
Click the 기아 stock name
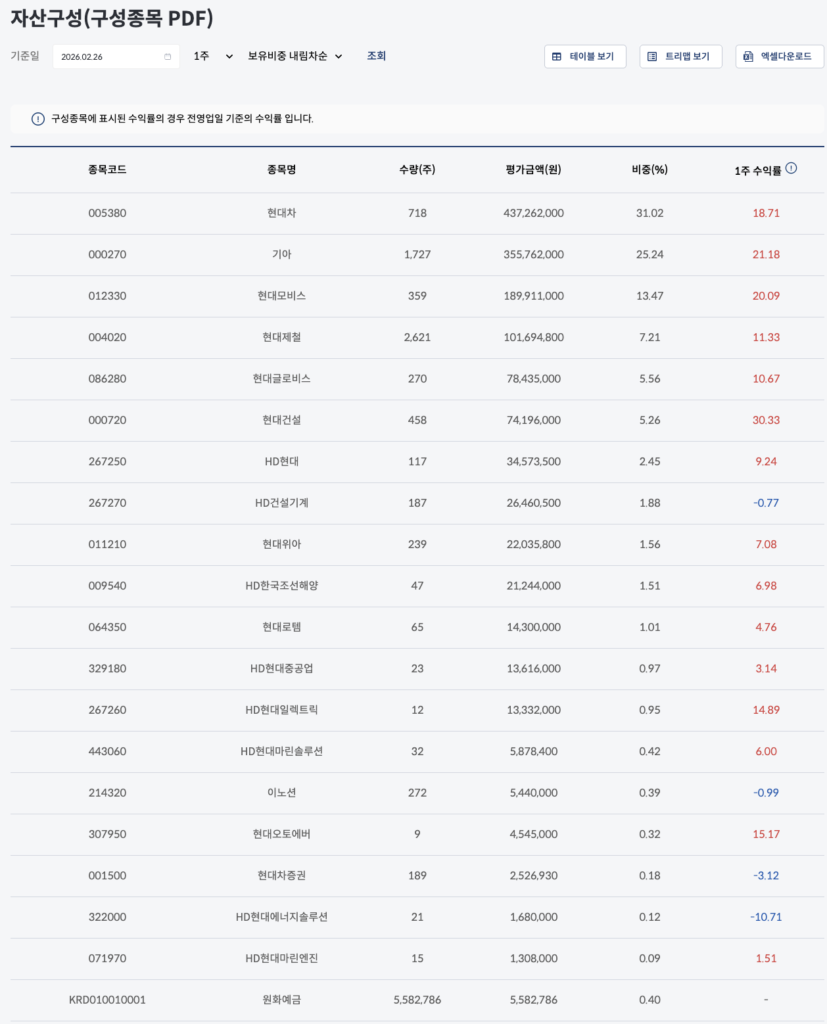point(281,255)
